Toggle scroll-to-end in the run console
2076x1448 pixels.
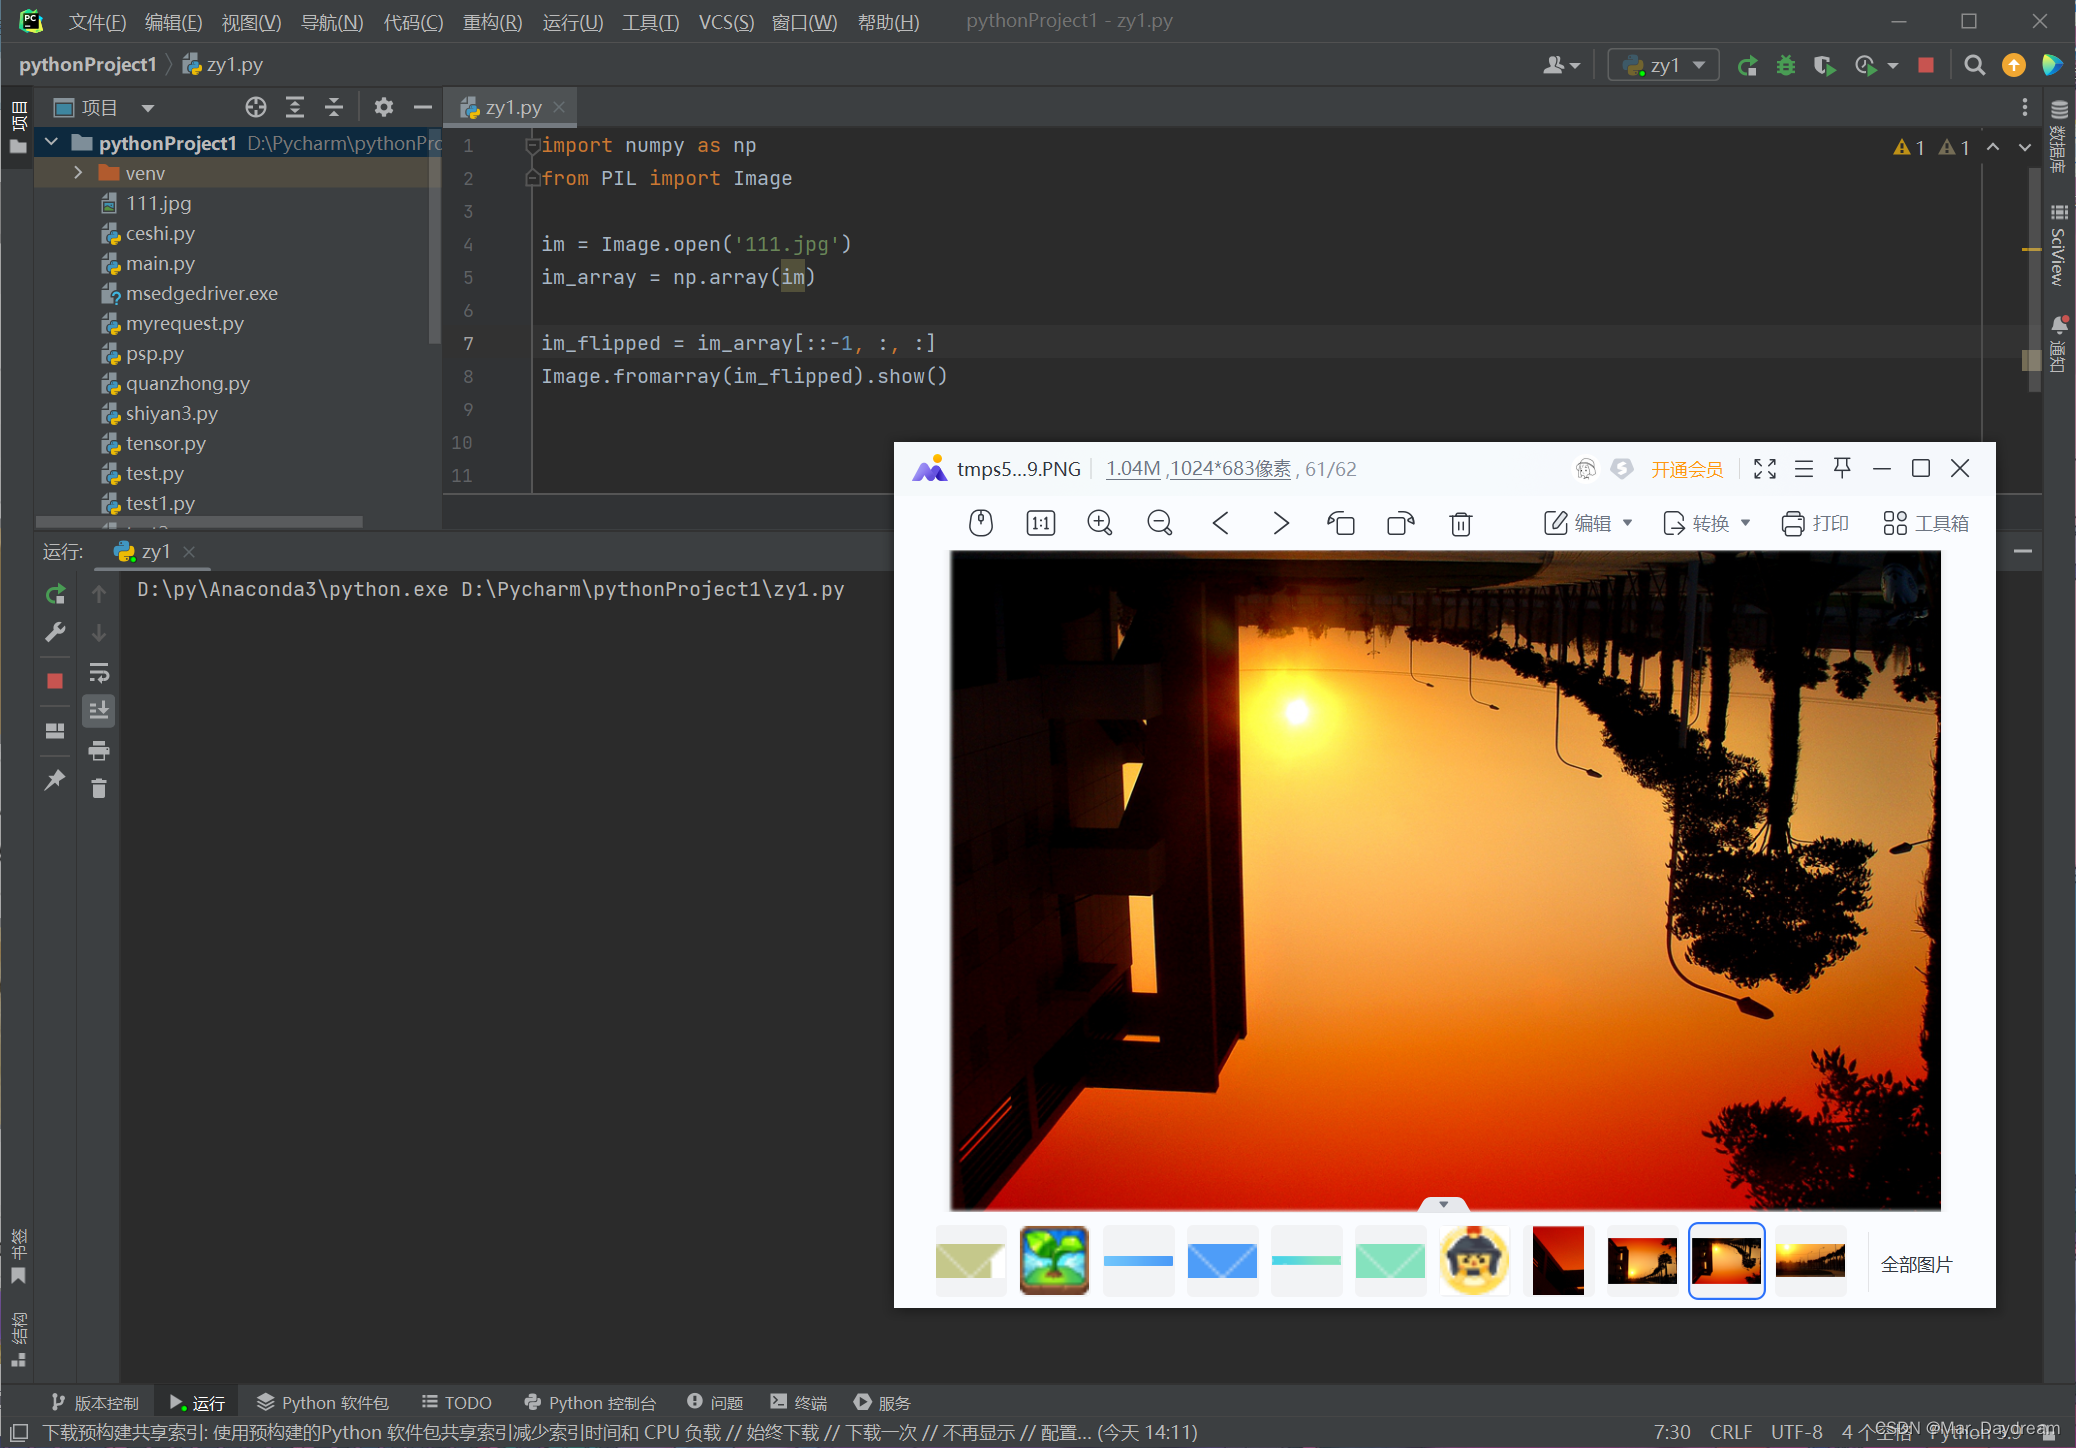99,711
